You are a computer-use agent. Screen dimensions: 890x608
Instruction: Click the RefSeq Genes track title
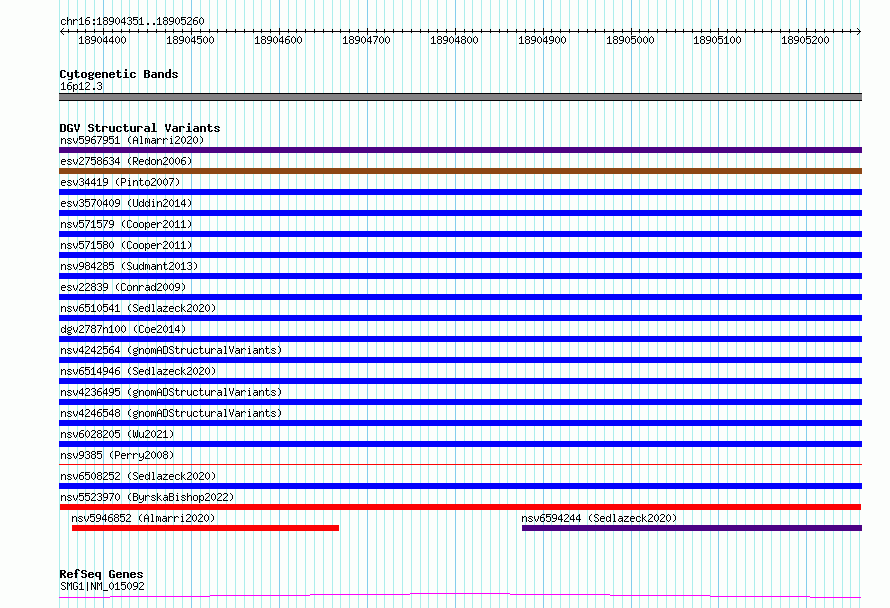click(x=101, y=574)
